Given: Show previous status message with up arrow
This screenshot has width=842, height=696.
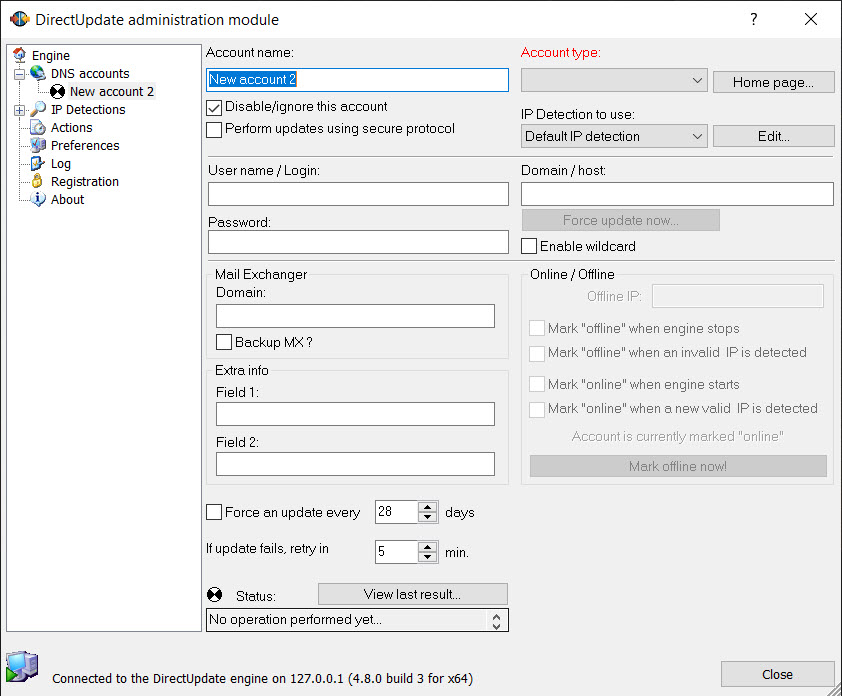Looking at the screenshot, I should pyautogui.click(x=497, y=617).
